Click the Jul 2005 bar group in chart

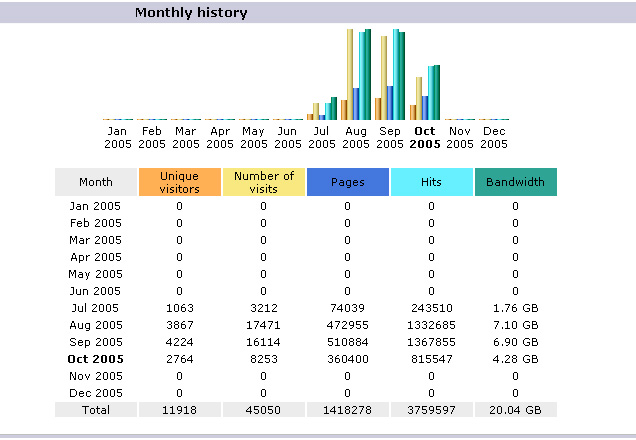322,109
